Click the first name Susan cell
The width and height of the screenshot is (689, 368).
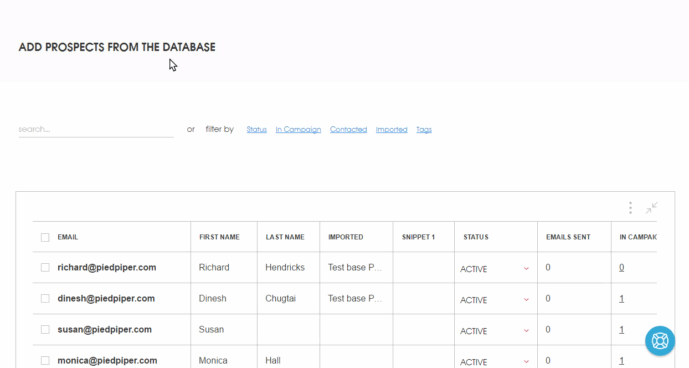click(211, 329)
